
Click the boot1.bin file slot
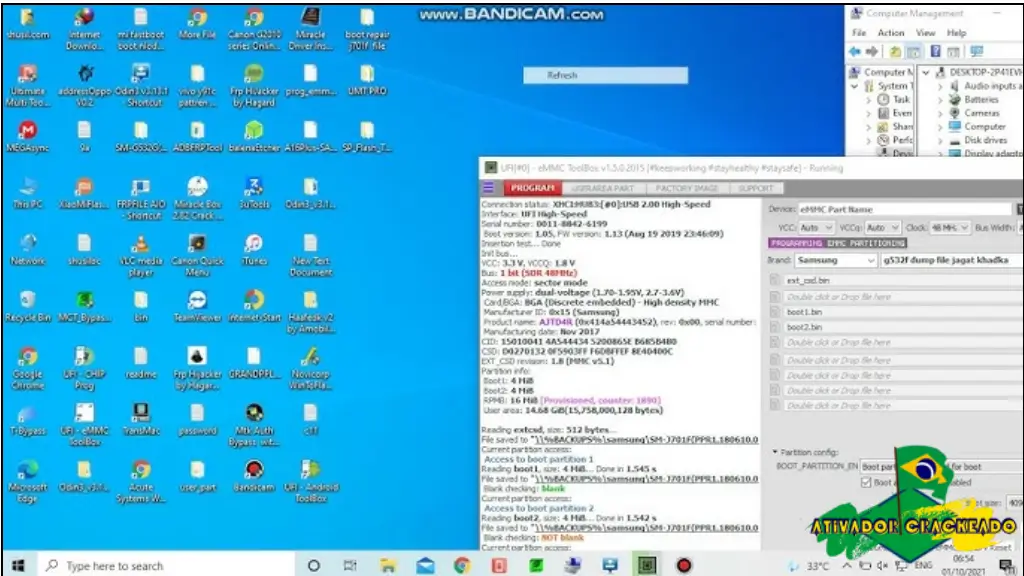pyautogui.click(x=903, y=312)
